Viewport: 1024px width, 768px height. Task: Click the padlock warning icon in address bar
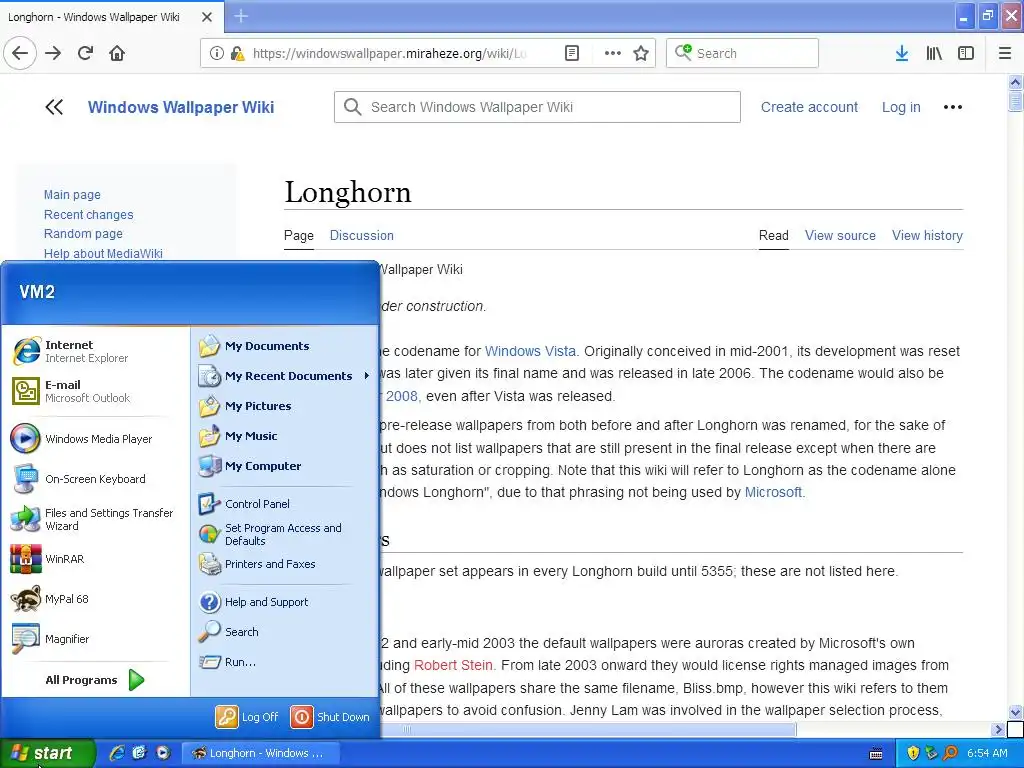238,54
